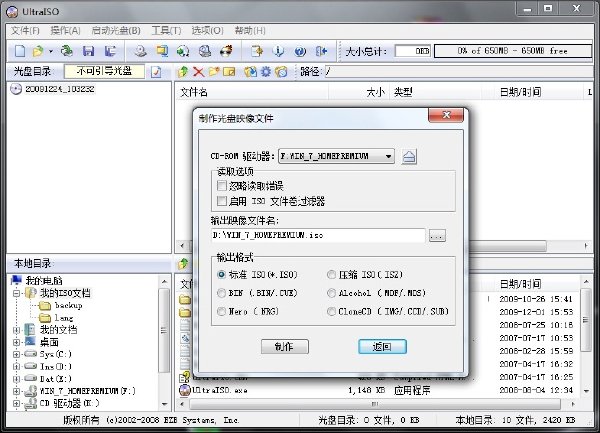Click the blue gear Properties icon
Screen dimensions: 600x433
[266, 72]
